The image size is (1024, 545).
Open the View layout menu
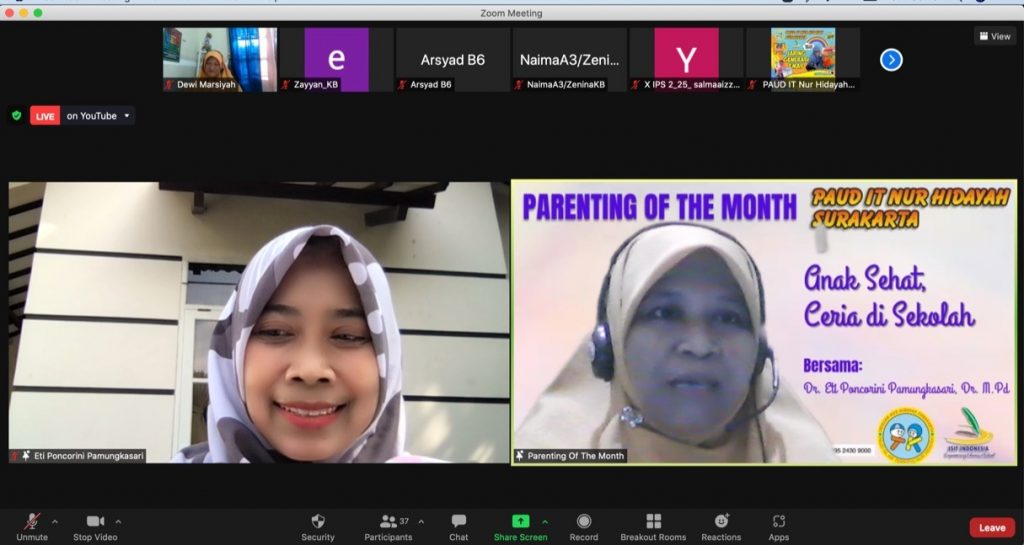[995, 37]
